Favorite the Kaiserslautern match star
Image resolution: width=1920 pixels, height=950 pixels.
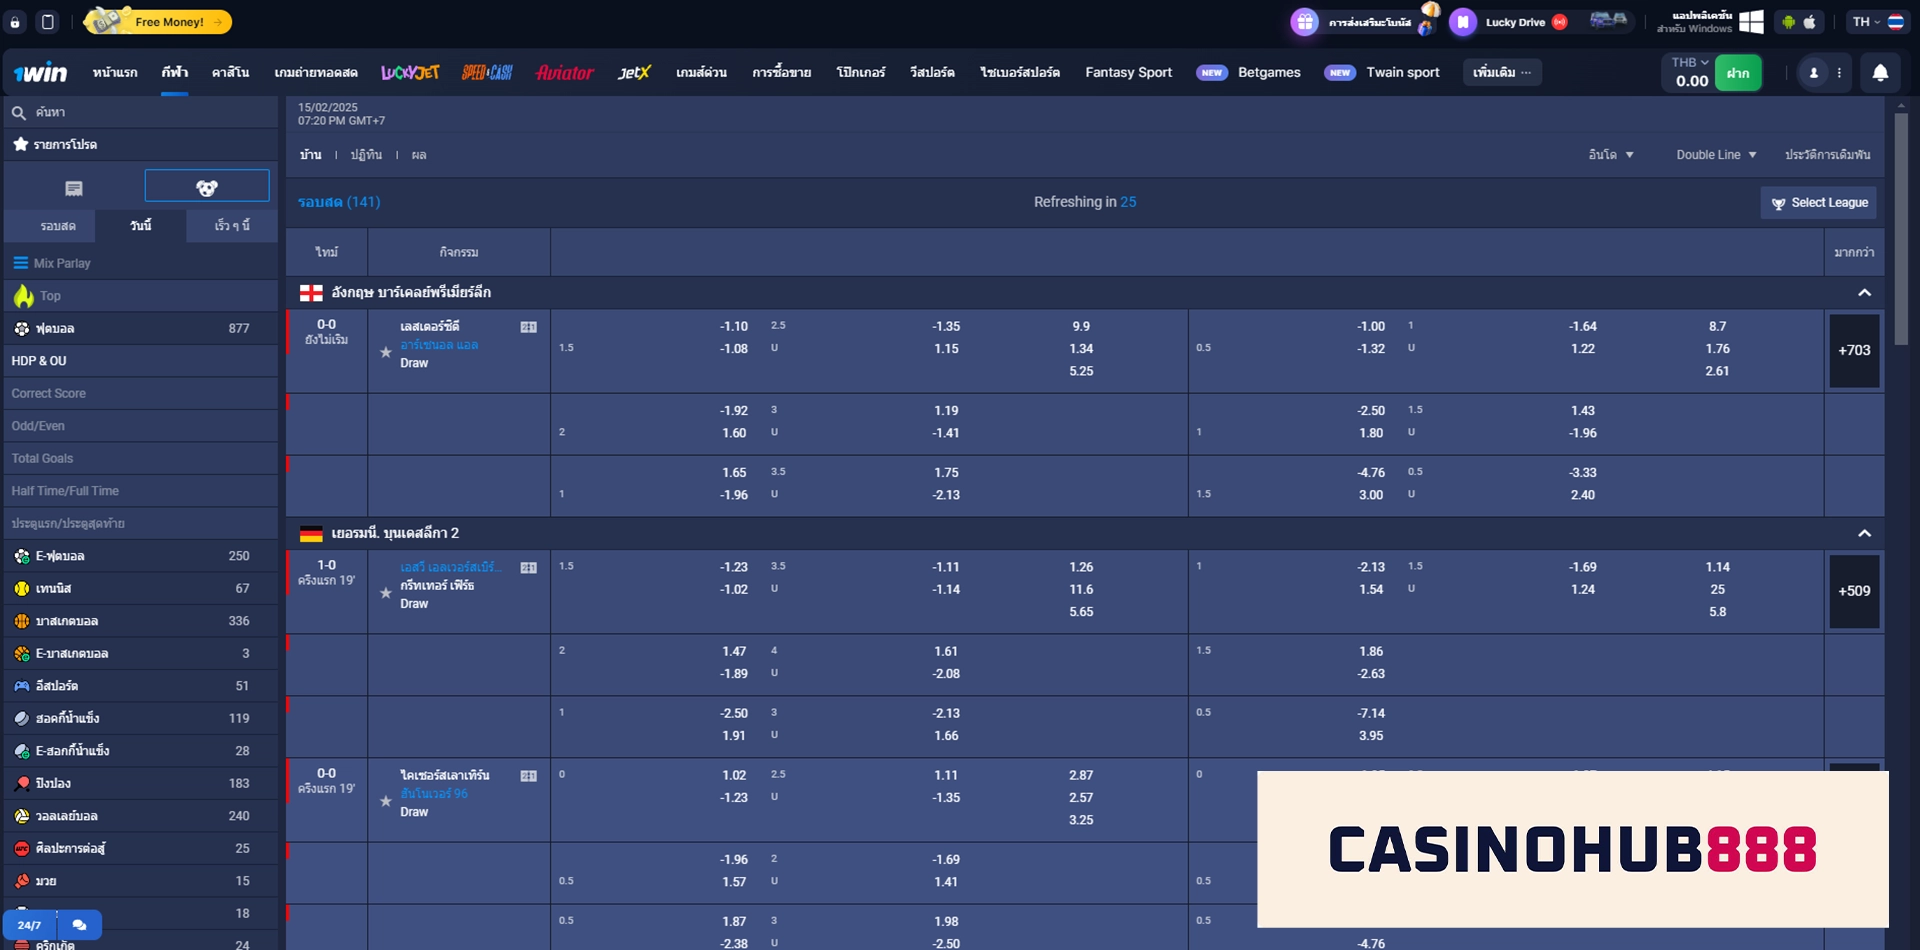385,801
